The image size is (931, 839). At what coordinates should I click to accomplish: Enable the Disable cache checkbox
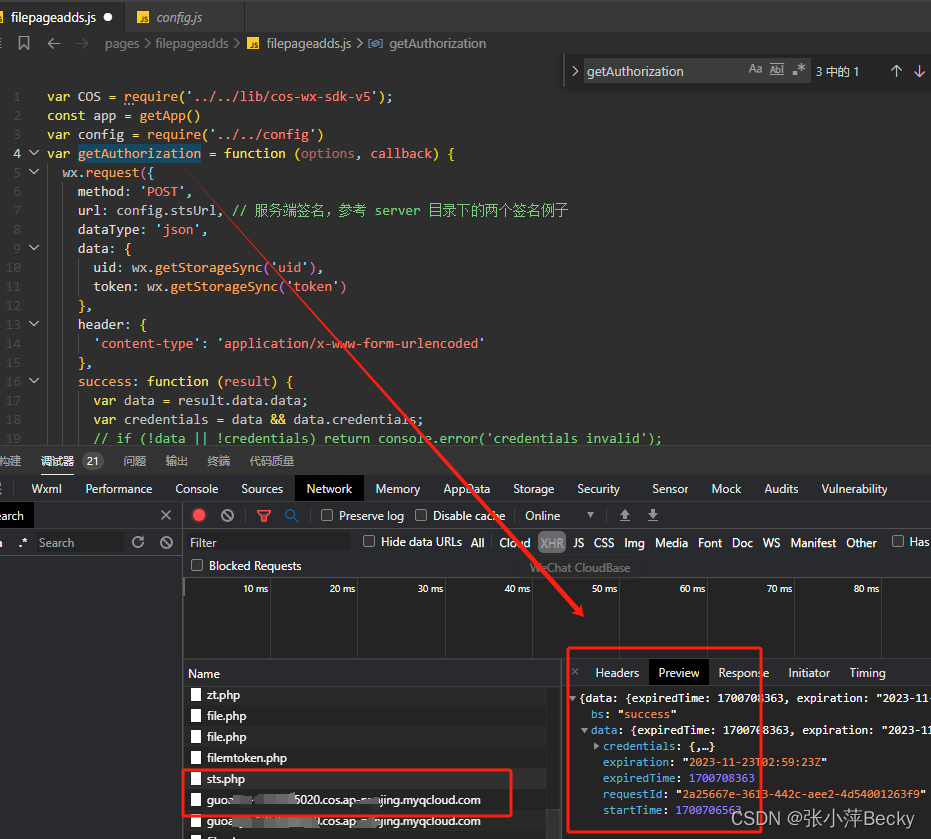tap(421, 515)
